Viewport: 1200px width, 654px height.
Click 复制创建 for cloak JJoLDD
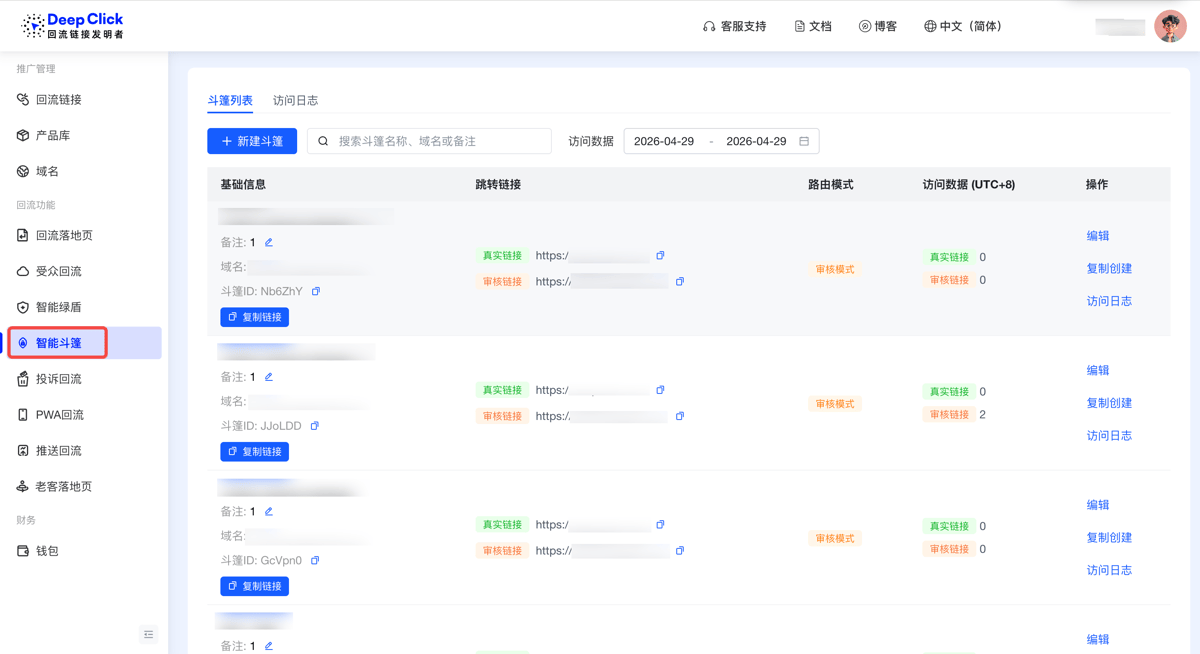1109,403
